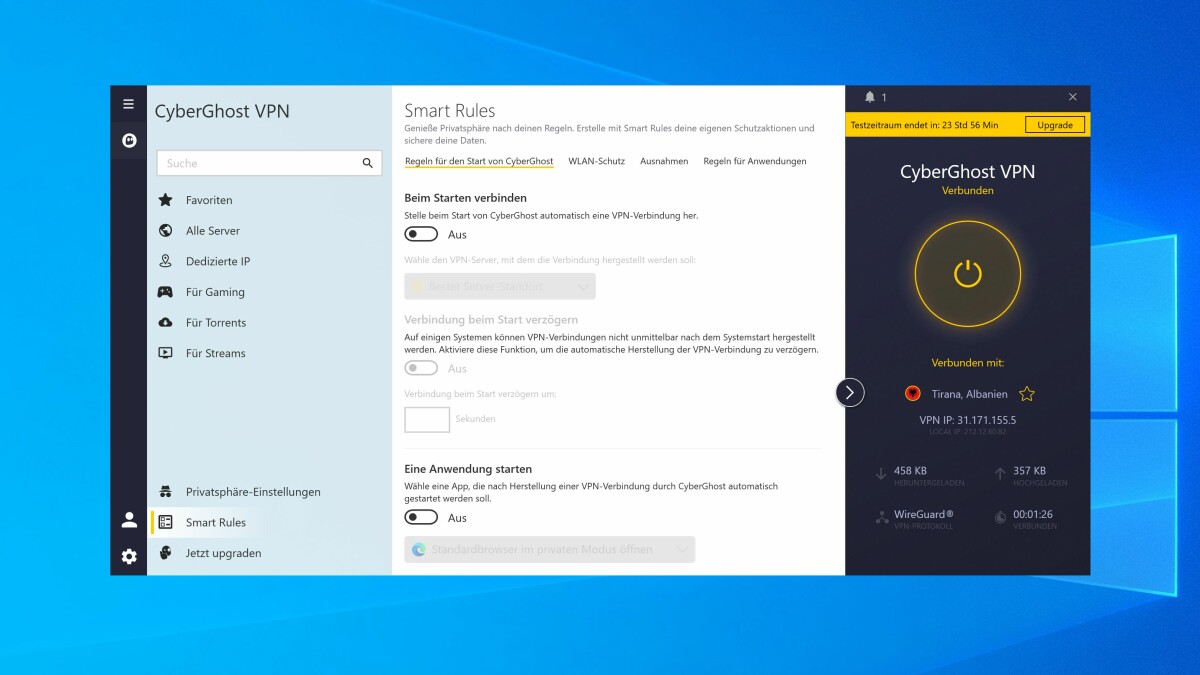Screen dimensions: 1200x675
Task: Open the hamburger menu in sidebar
Action: 128,104
